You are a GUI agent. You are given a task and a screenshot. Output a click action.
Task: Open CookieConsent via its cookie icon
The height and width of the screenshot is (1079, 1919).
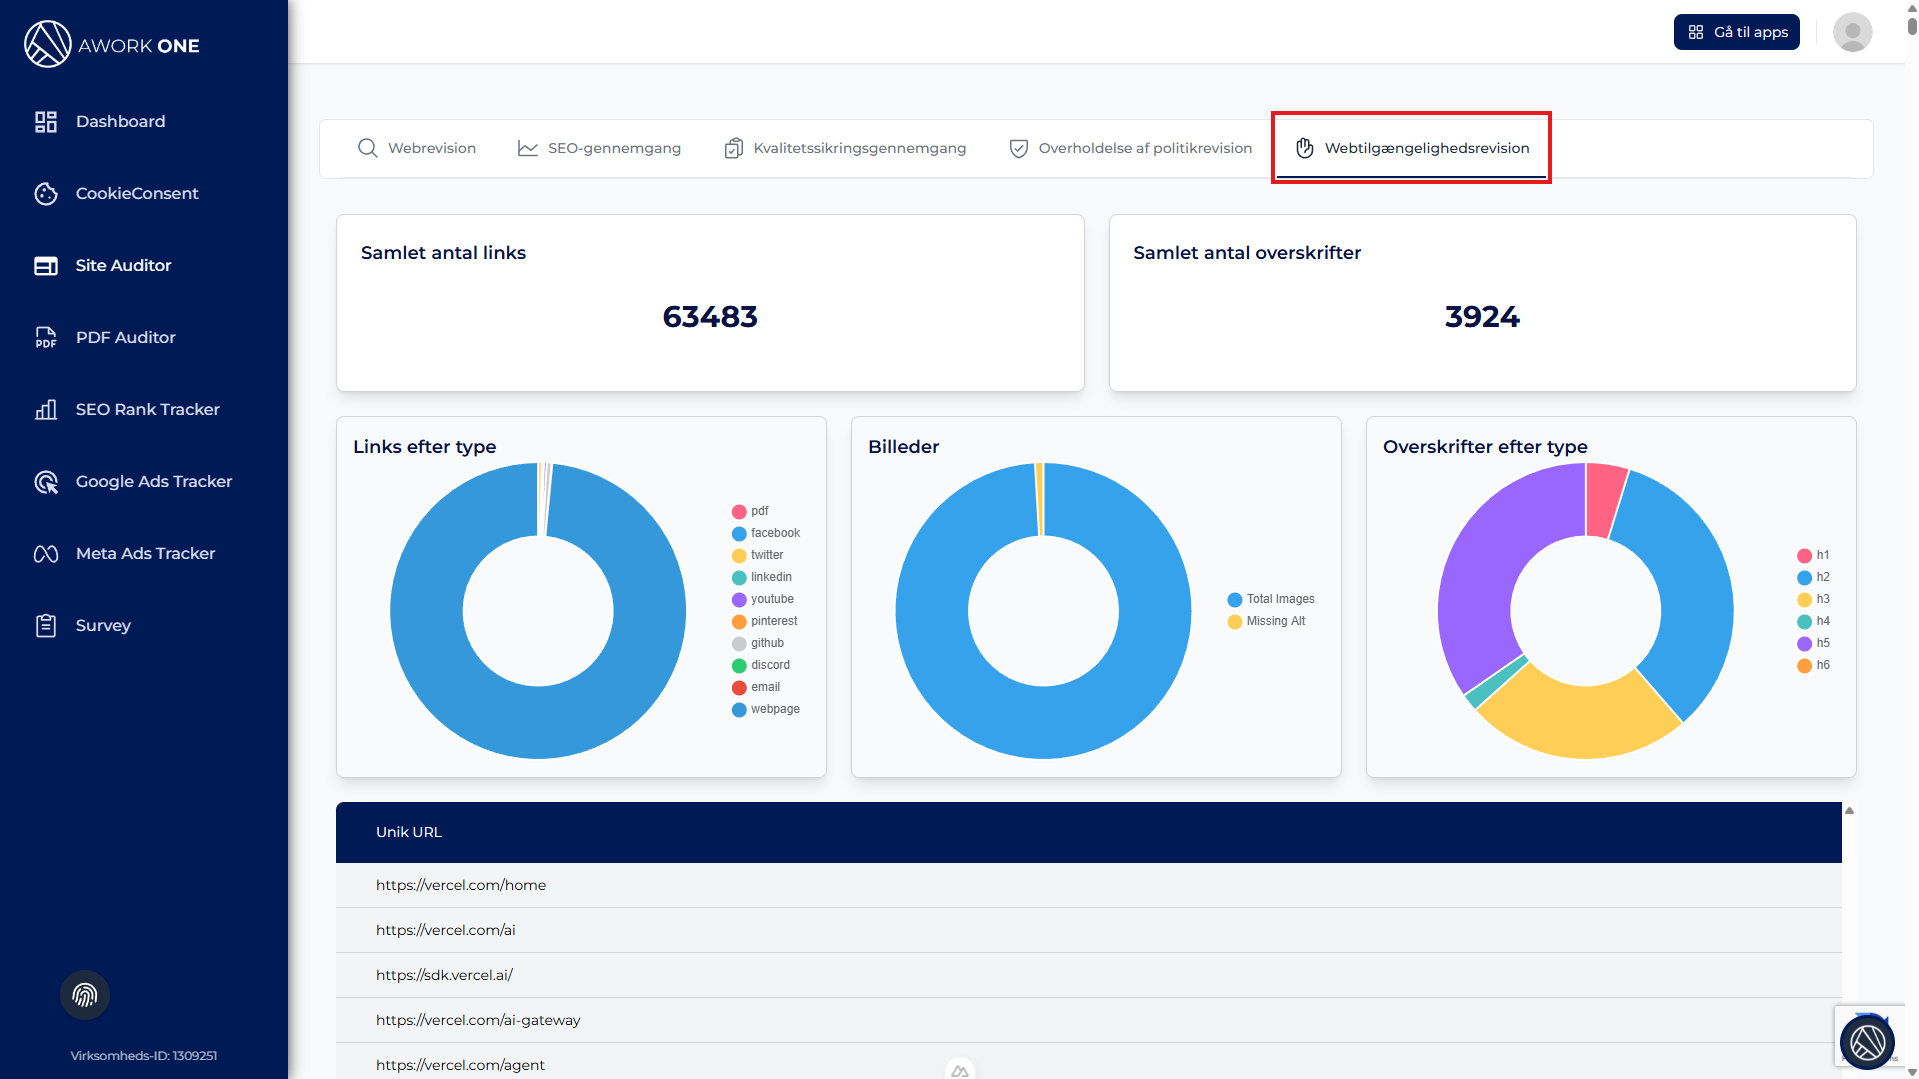(46, 194)
